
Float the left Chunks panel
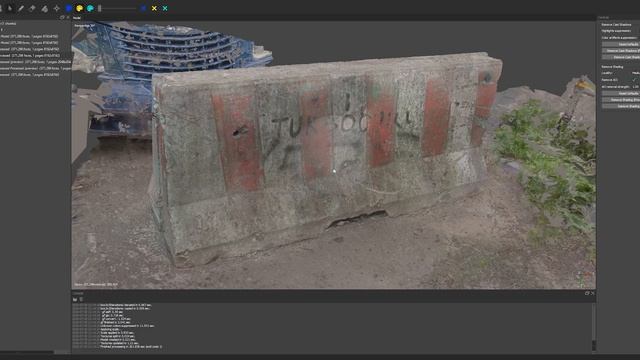62,18
